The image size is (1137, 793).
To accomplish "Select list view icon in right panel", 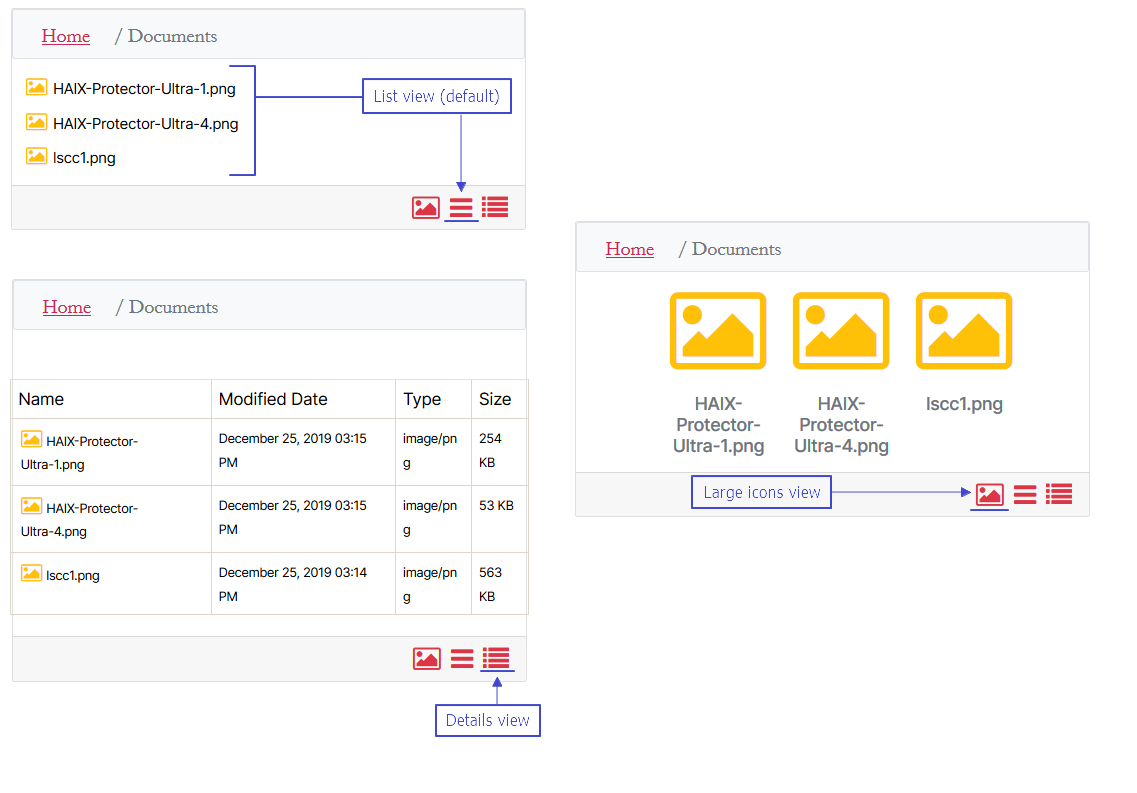I will (x=1025, y=494).
